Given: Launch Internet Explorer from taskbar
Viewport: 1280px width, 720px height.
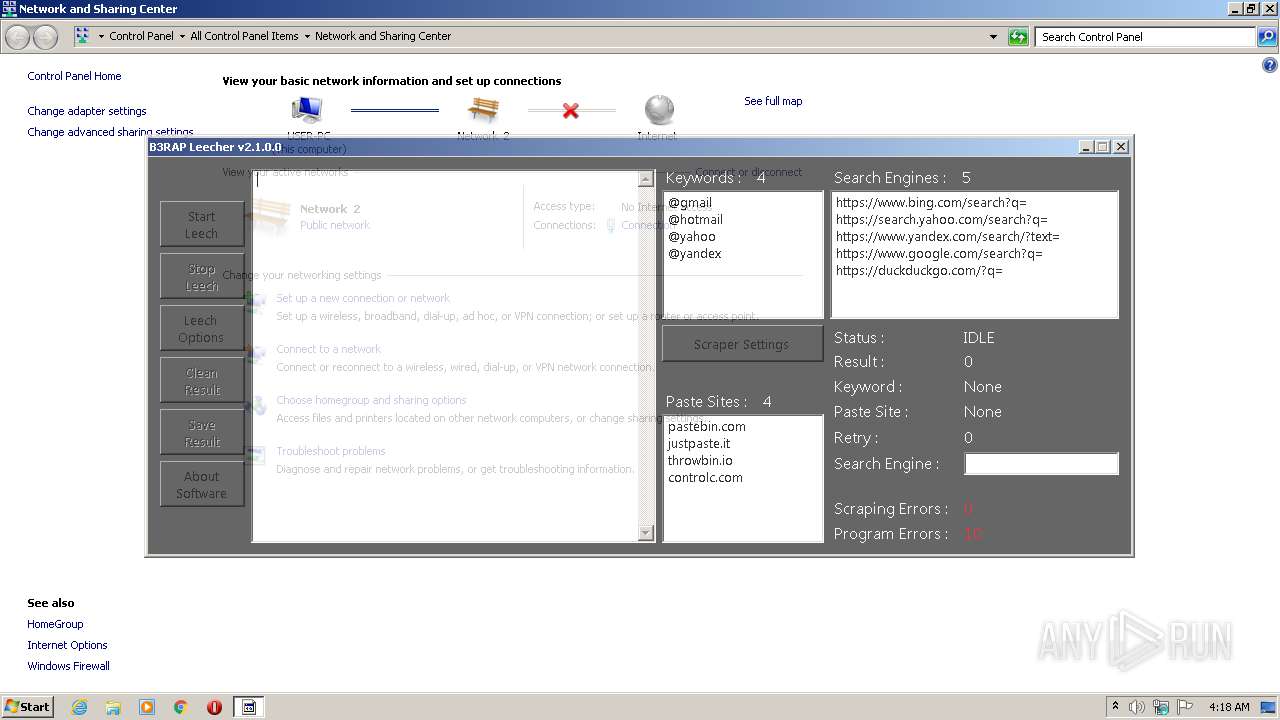Looking at the screenshot, I should 79,707.
